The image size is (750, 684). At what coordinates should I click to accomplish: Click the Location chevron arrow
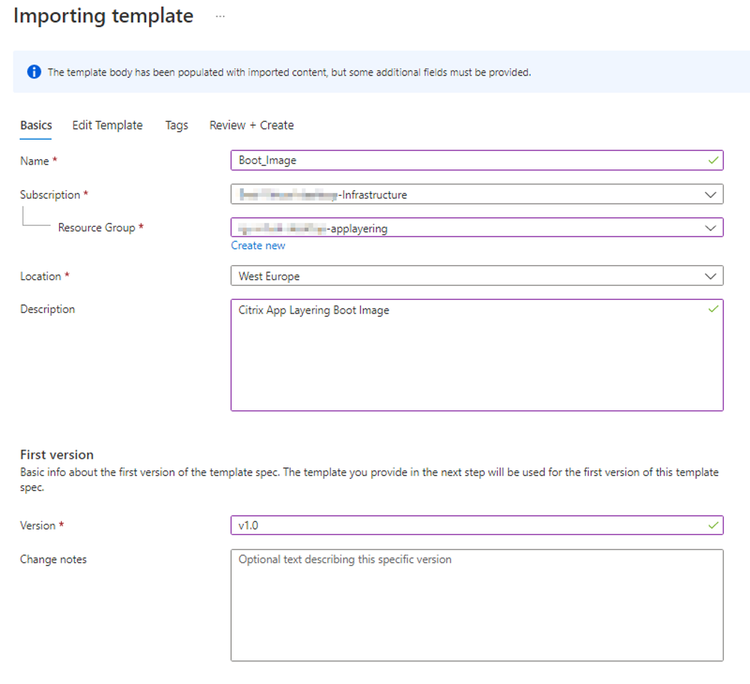pos(710,276)
